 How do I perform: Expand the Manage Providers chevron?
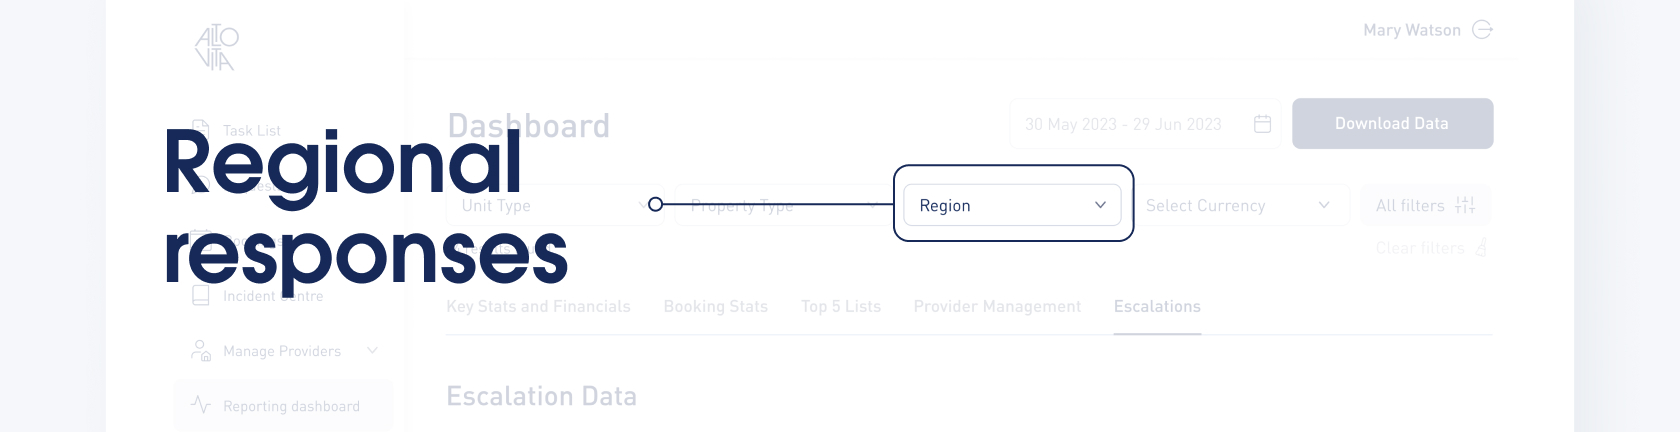[x=373, y=351]
